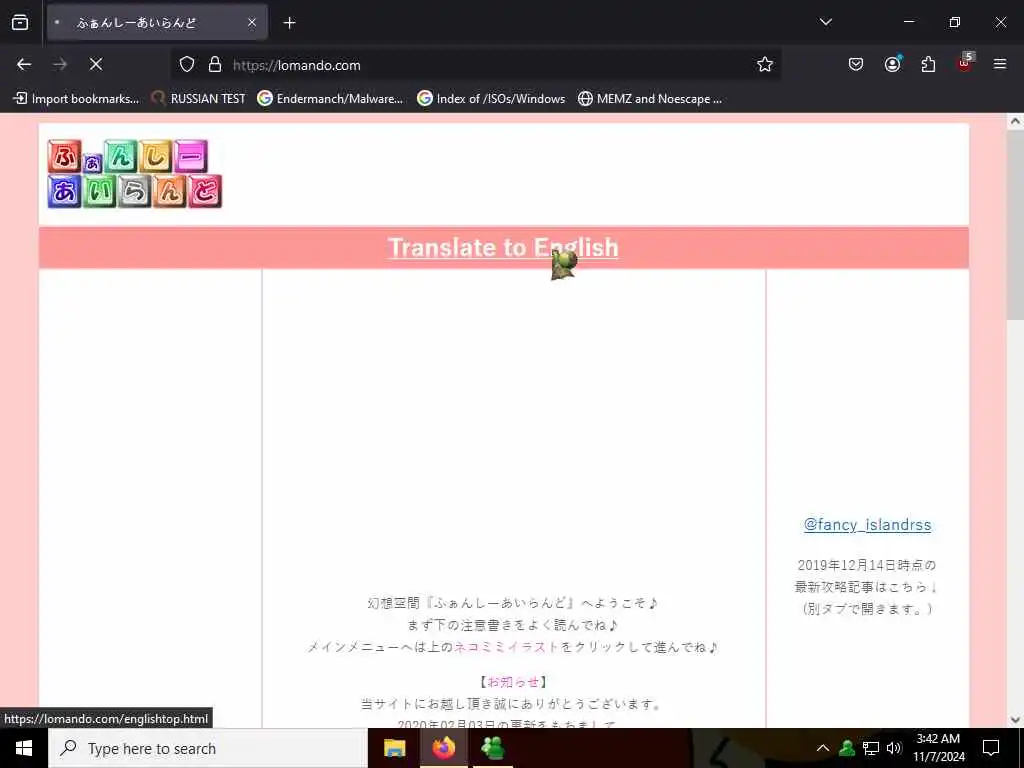Open MEMZ and Noescape bookmark
This screenshot has height=768, width=1024.
tap(650, 99)
